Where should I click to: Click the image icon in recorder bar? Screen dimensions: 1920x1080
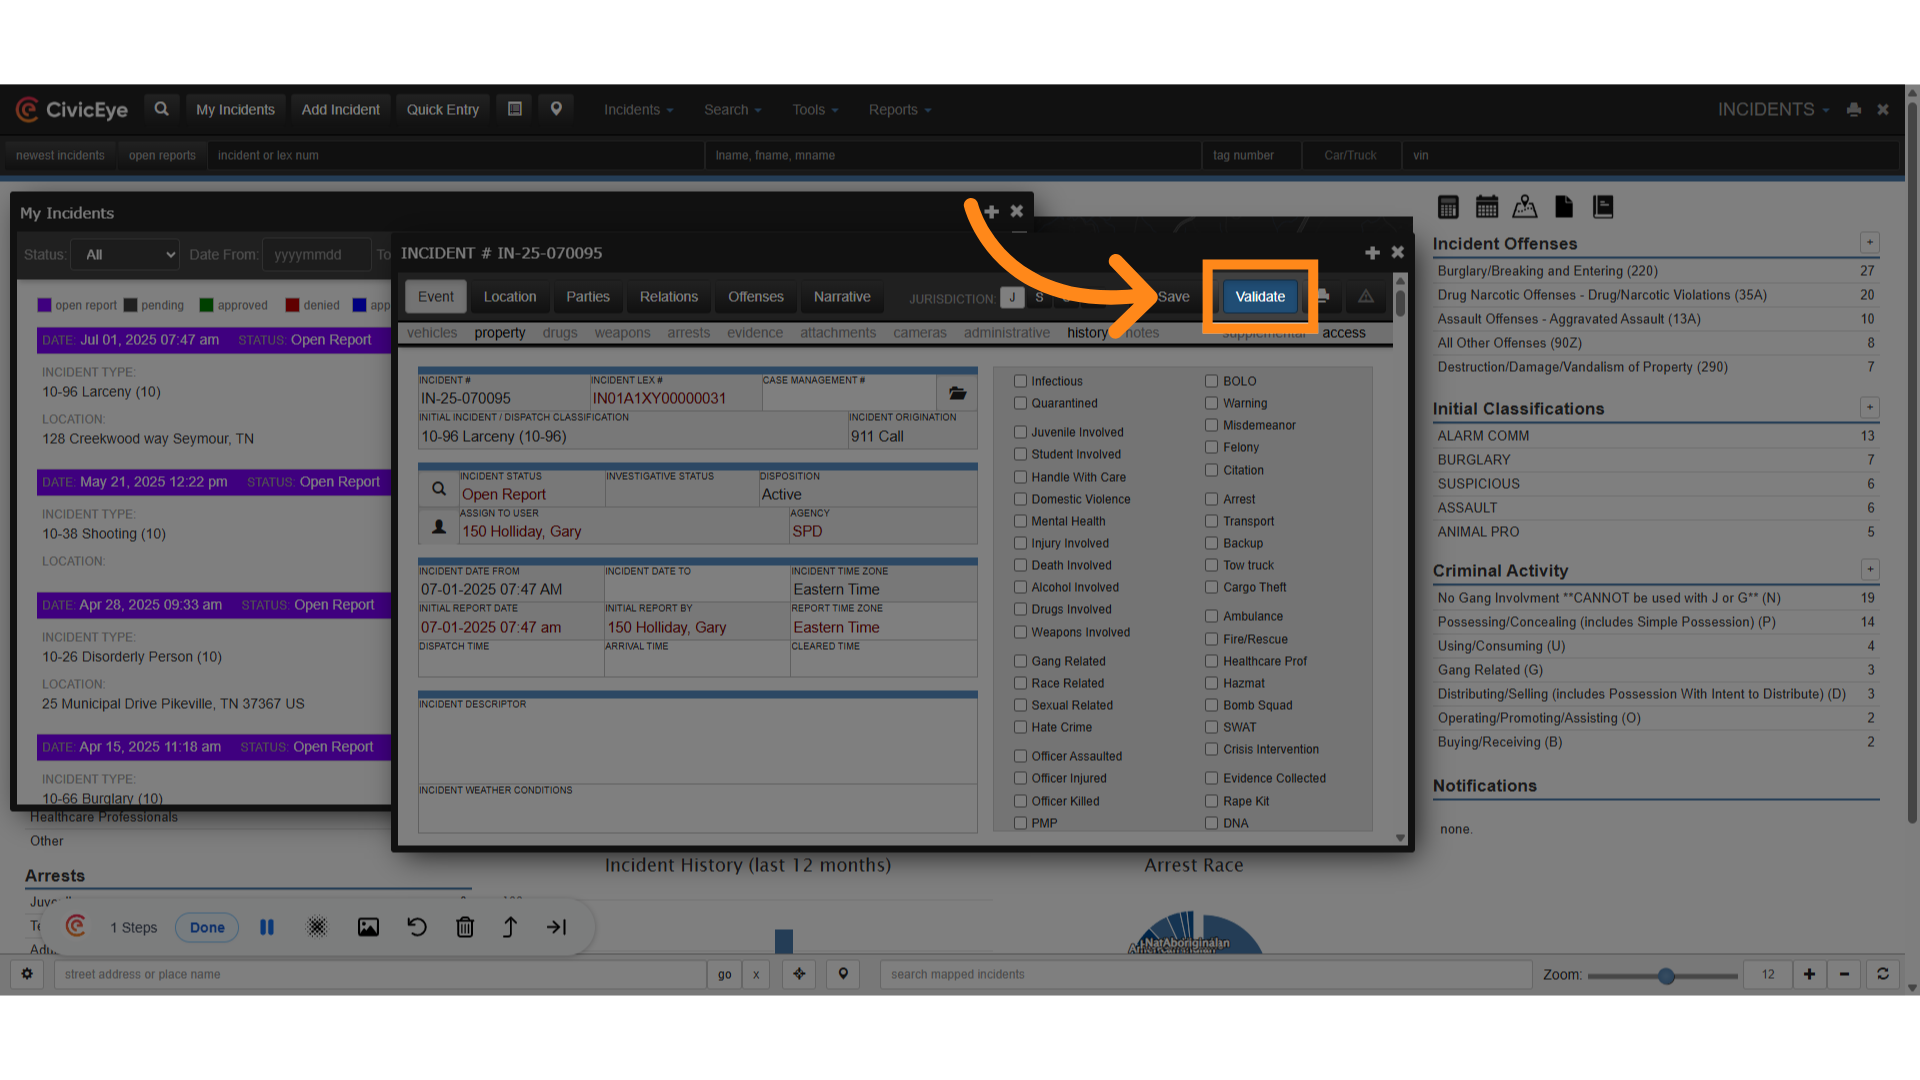click(x=368, y=927)
